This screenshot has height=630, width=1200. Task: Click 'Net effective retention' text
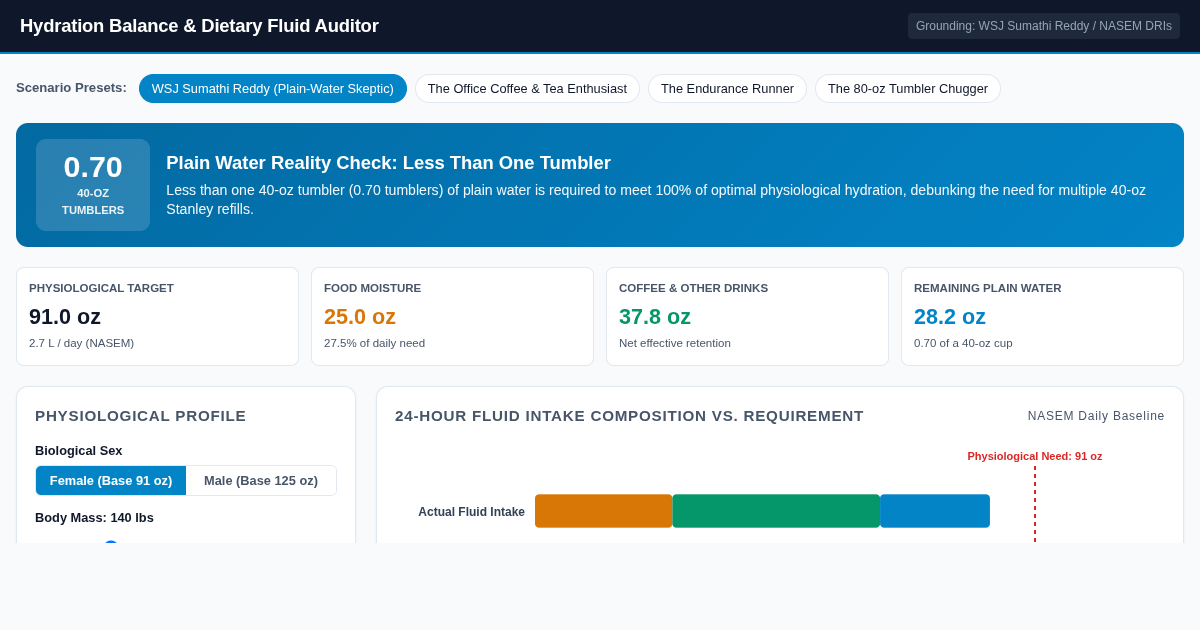pyautogui.click(x=675, y=343)
